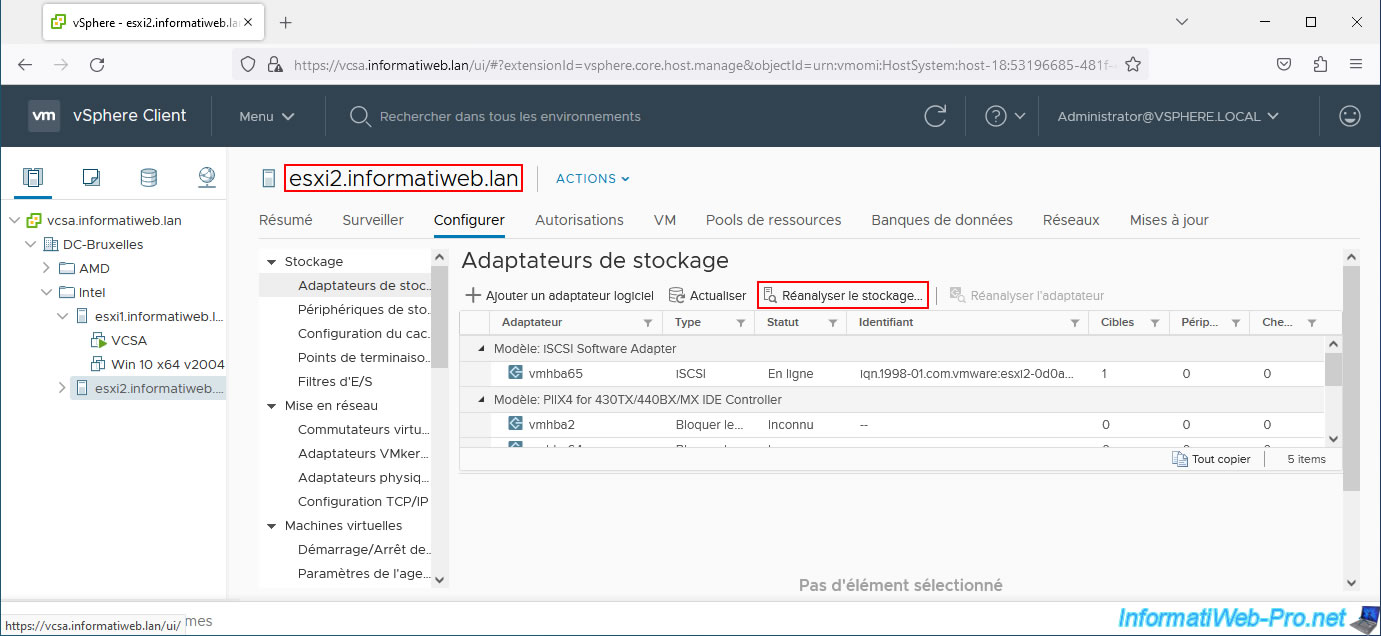This screenshot has width=1381, height=636.
Task: Click vmhba2 adapter icon
Action: click(516, 424)
